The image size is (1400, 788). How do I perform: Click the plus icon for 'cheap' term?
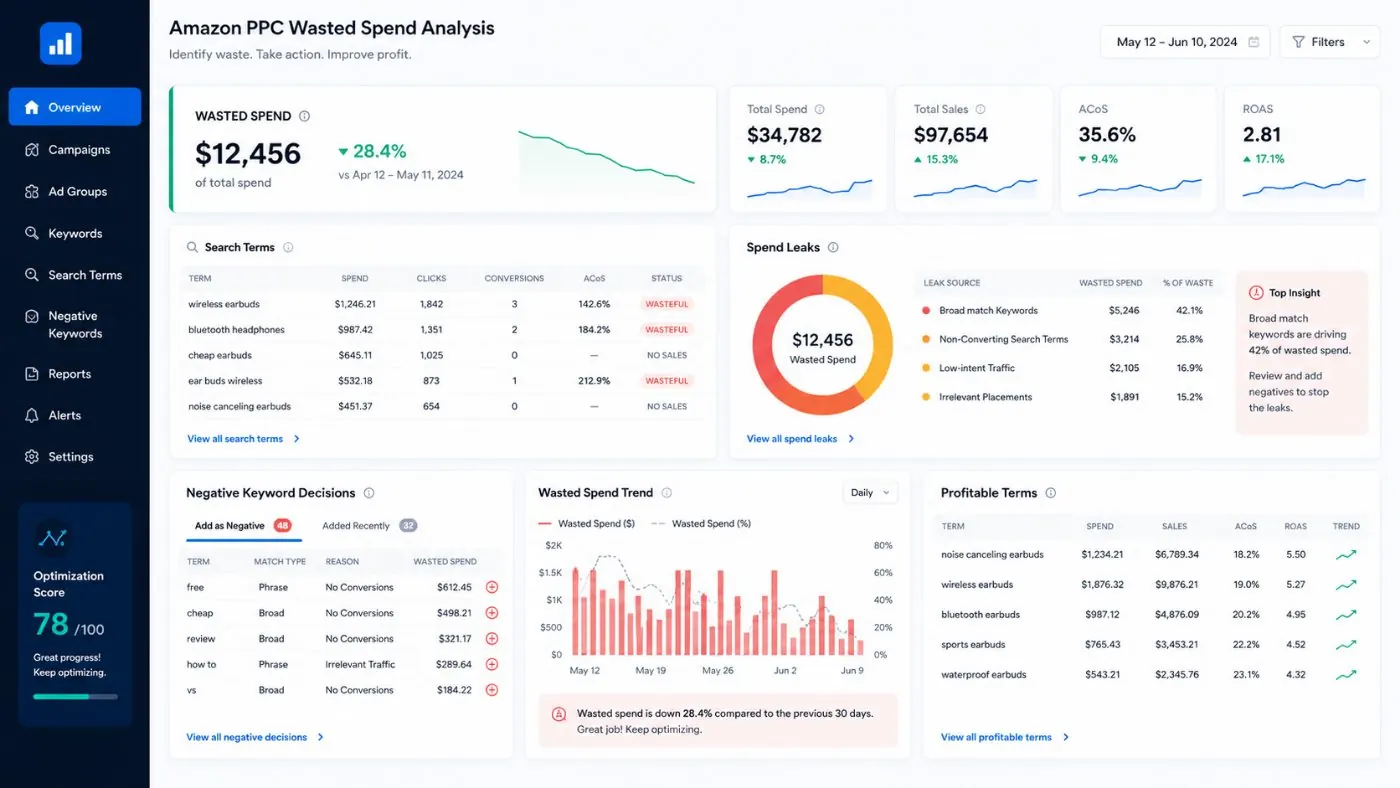[491, 613]
